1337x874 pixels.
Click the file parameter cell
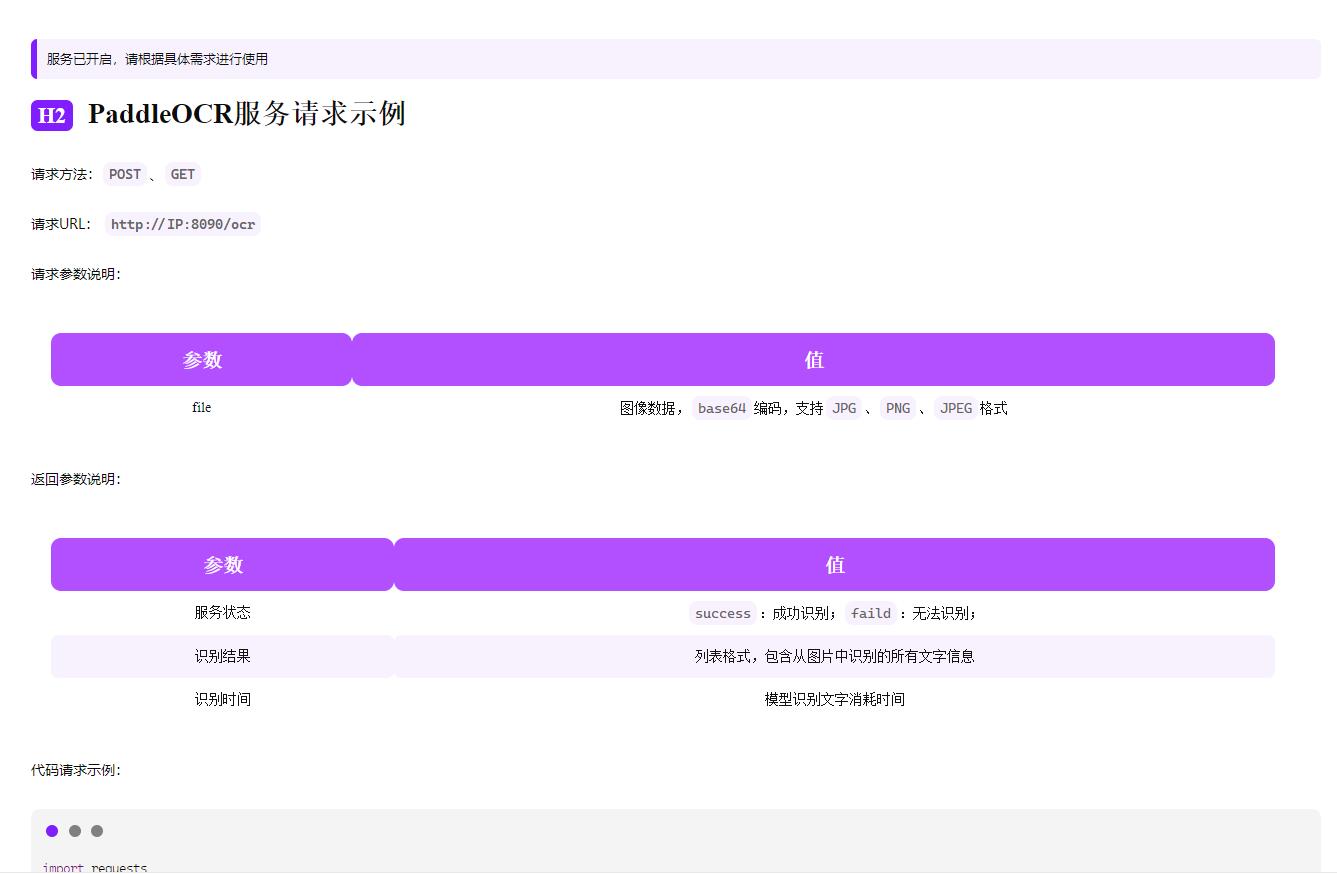pyautogui.click(x=202, y=407)
